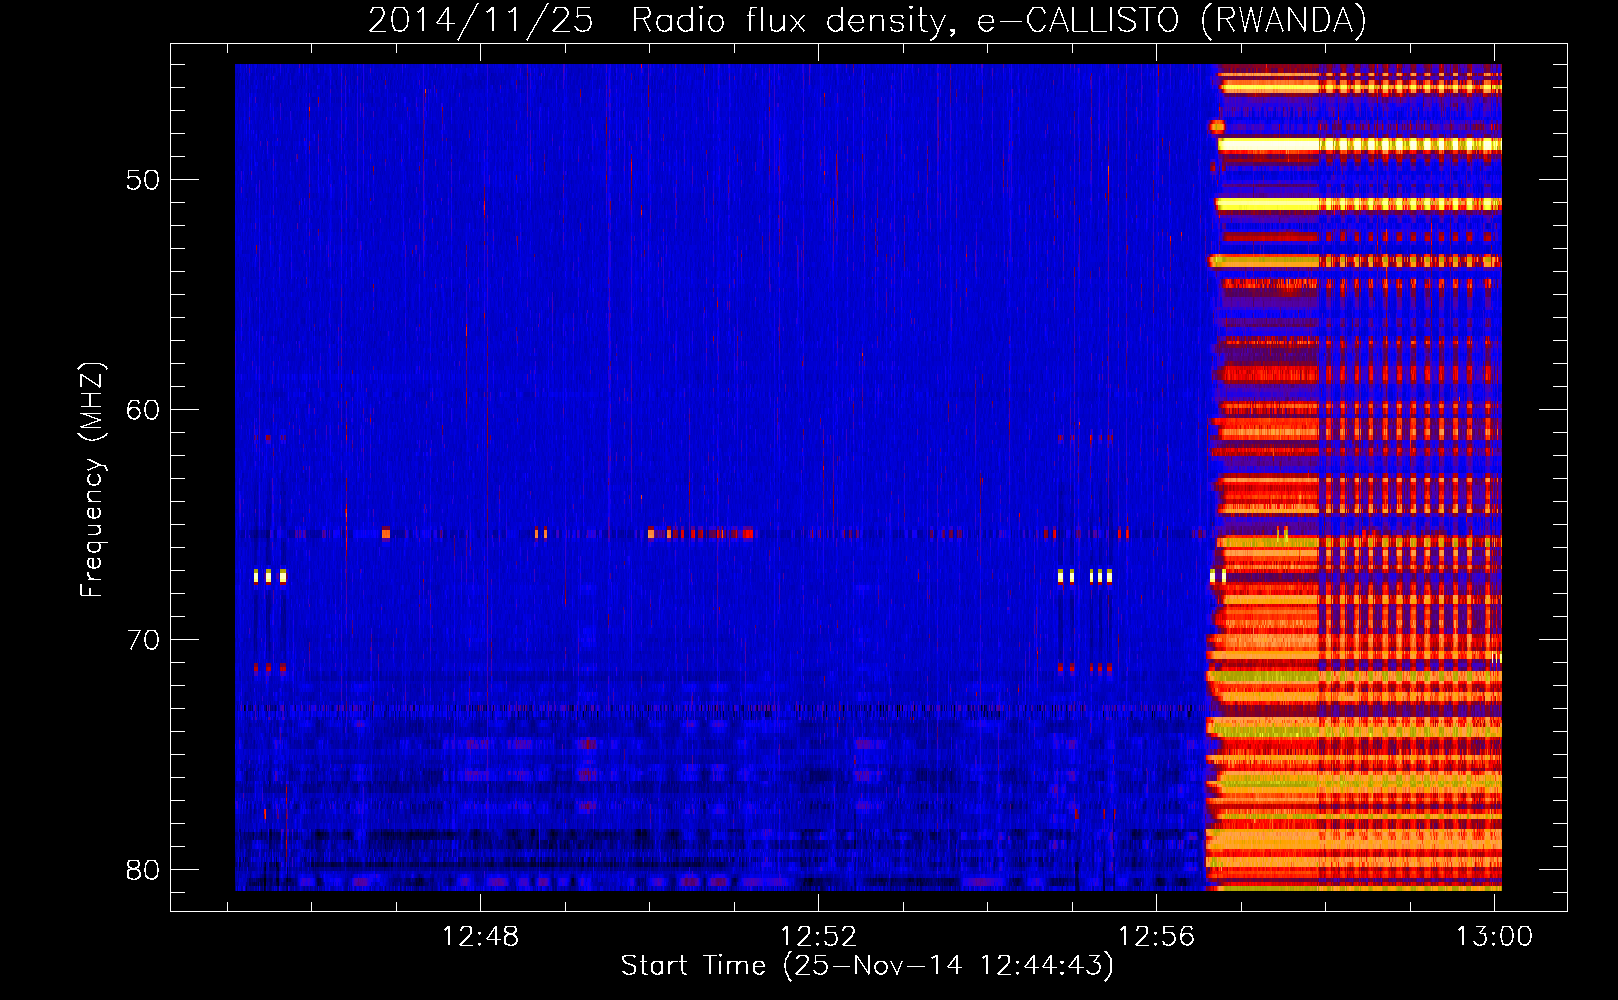
Task: Click the y-axis tick label '60'
Action: (143, 410)
